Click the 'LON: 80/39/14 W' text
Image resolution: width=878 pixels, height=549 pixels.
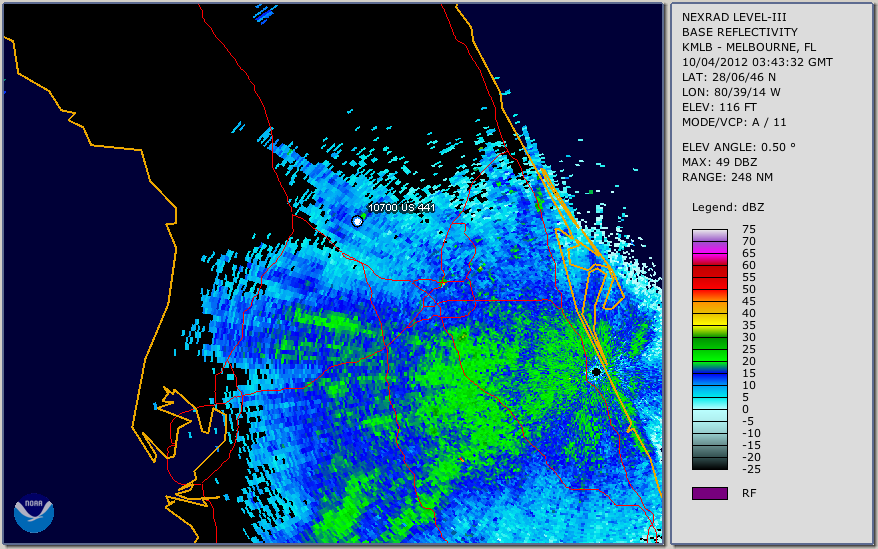click(731, 92)
